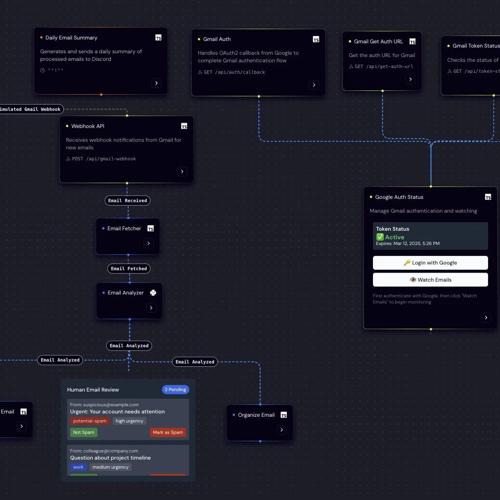This screenshot has height=500, width=500.
Task: Click TypeScript icon on Gmail Auth node
Action: 316,39
